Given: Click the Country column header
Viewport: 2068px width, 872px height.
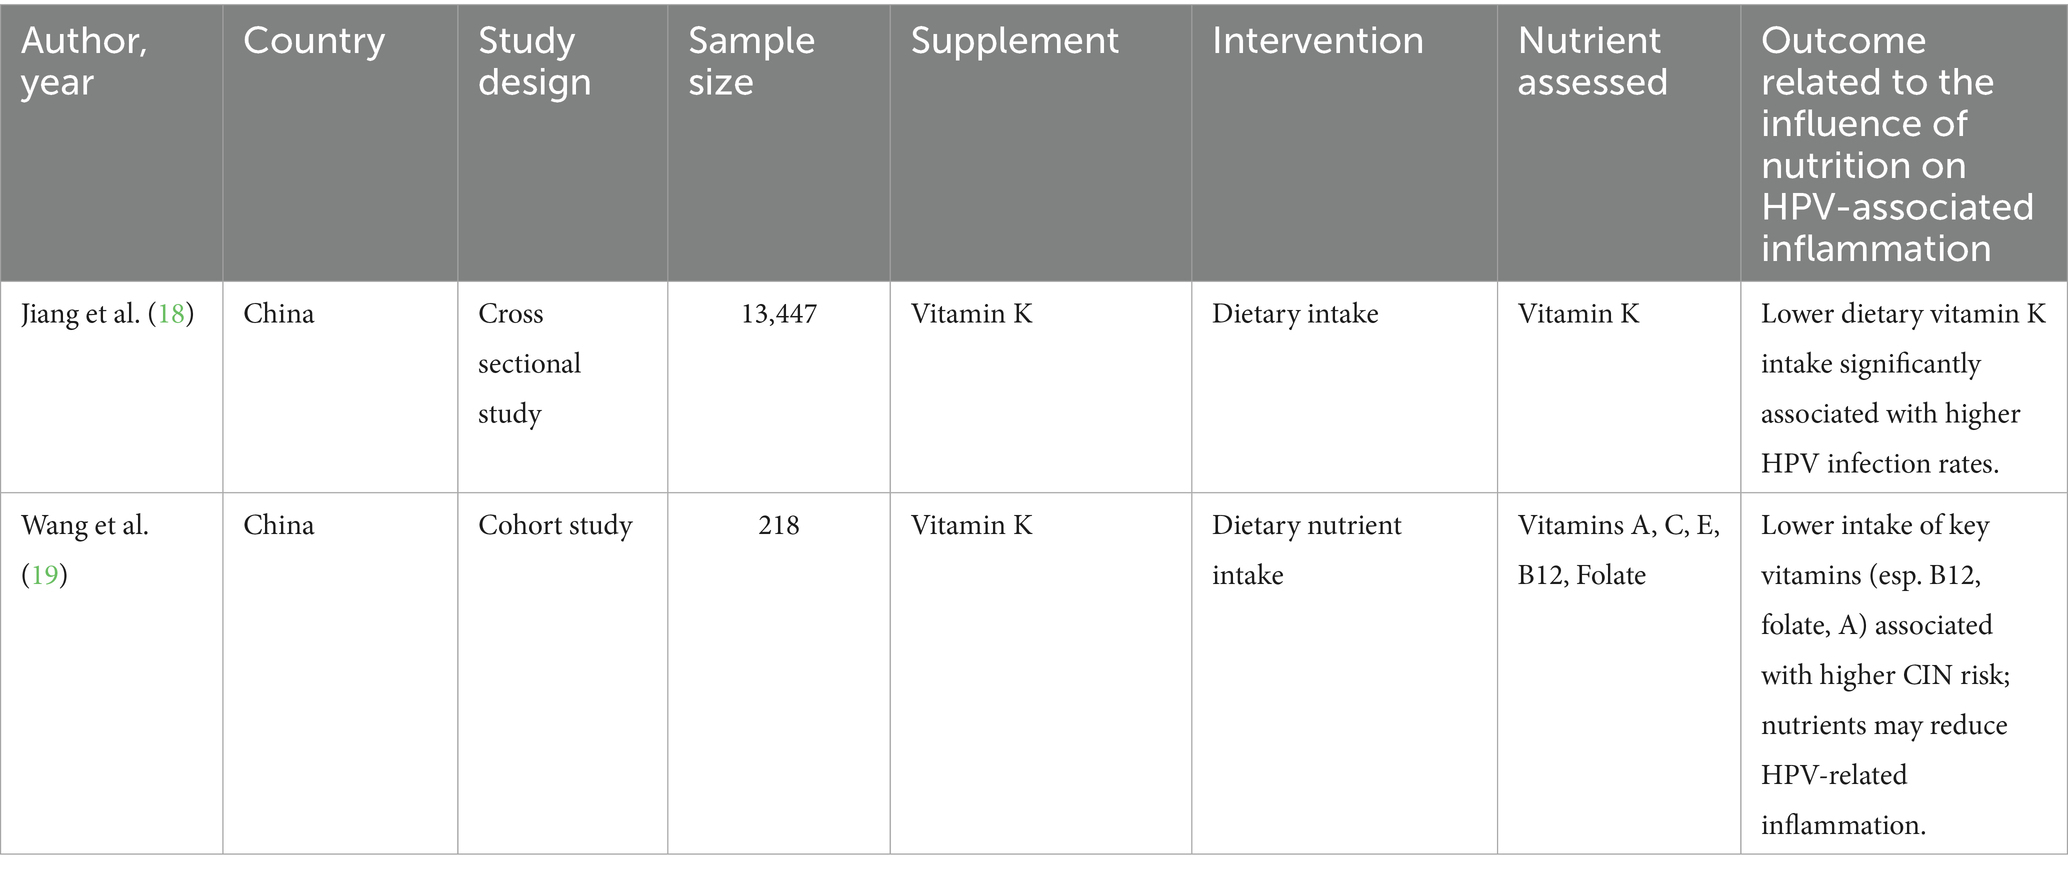Looking at the screenshot, I should 314,41.
